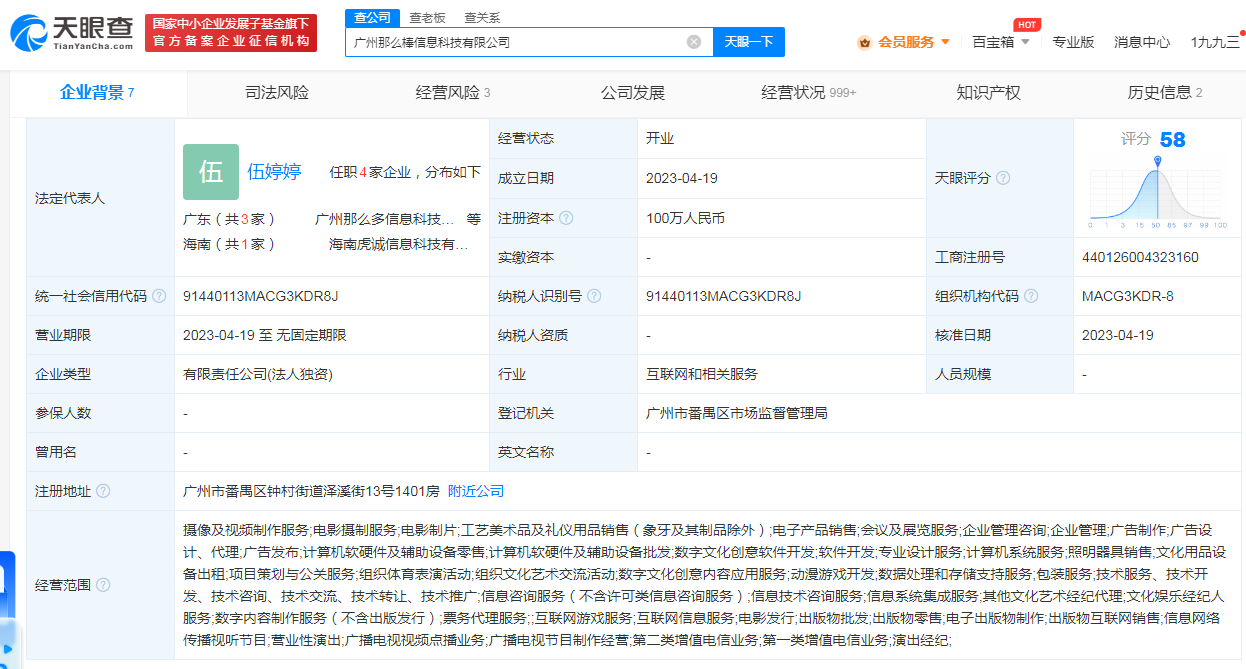
Task: Open help icon next to 纳税人识别号
Action: tap(594, 296)
